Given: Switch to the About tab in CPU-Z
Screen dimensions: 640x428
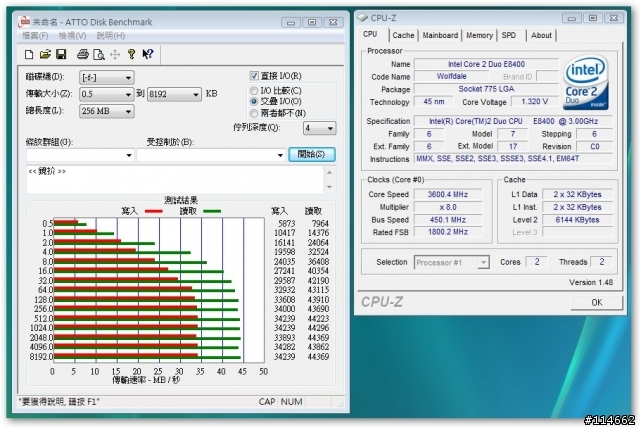Looking at the screenshot, I should click(x=541, y=35).
